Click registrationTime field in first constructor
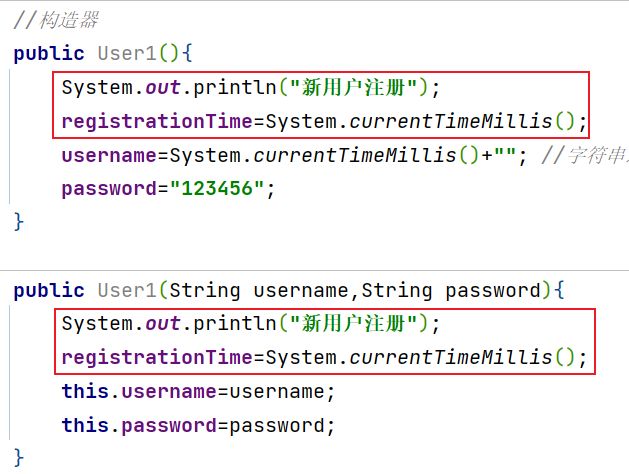Viewport: 629px width, 474px height. [x=157, y=122]
